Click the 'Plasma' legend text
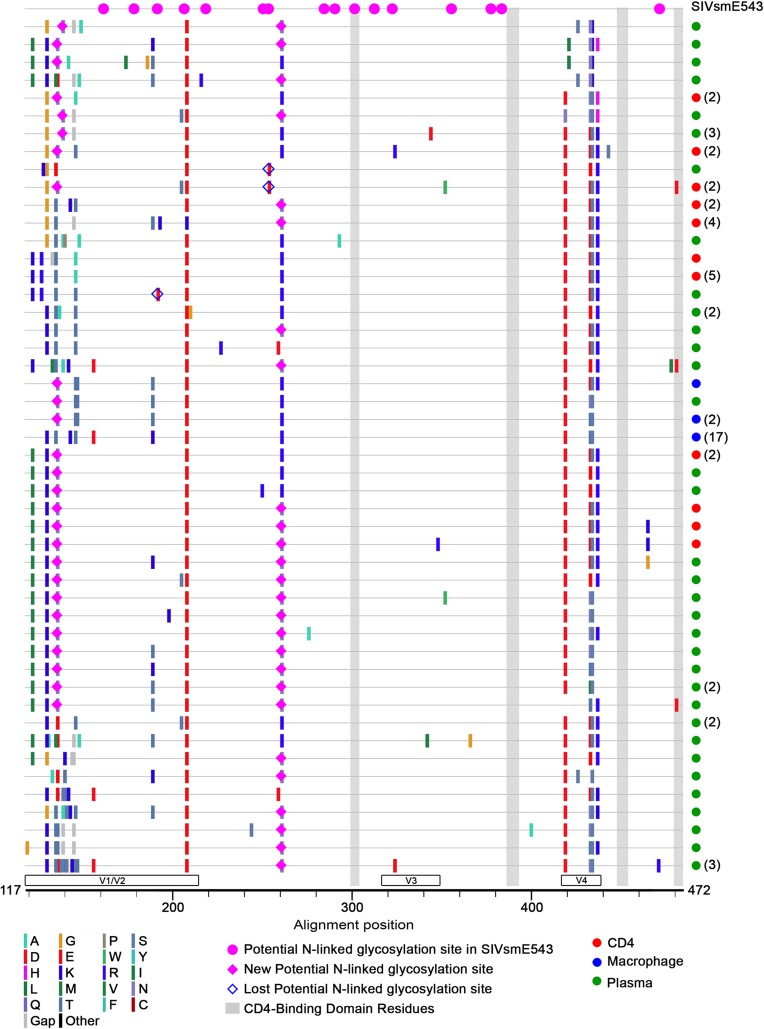Screen dimensions: 764x1029 [629, 982]
